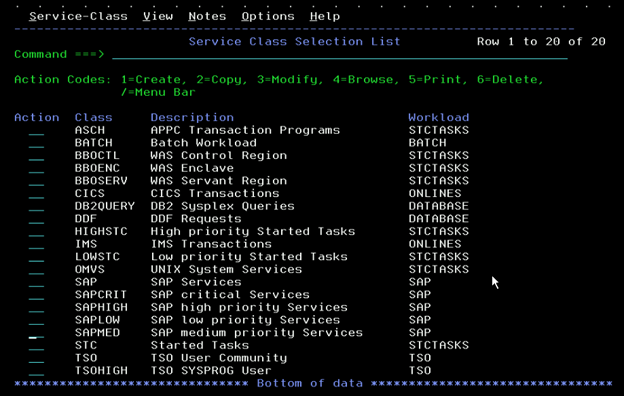Click the SAPCRIT class name
The height and width of the screenshot is (396, 624).
pos(101,295)
